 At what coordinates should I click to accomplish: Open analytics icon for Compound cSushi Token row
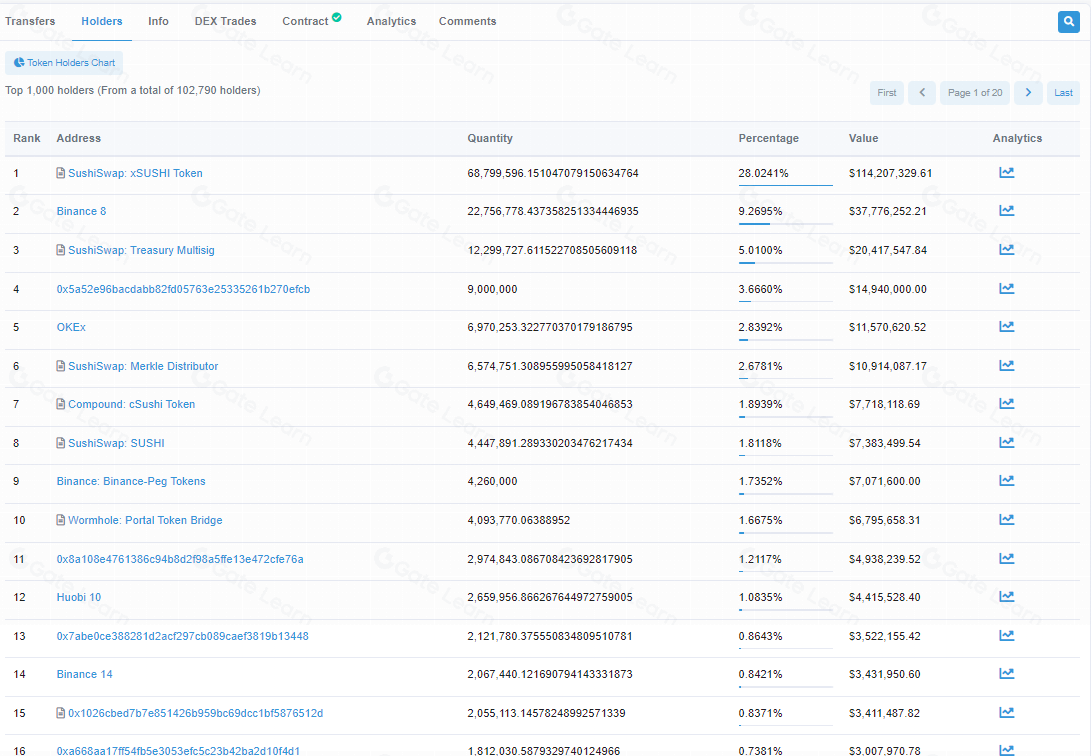click(x=1006, y=404)
